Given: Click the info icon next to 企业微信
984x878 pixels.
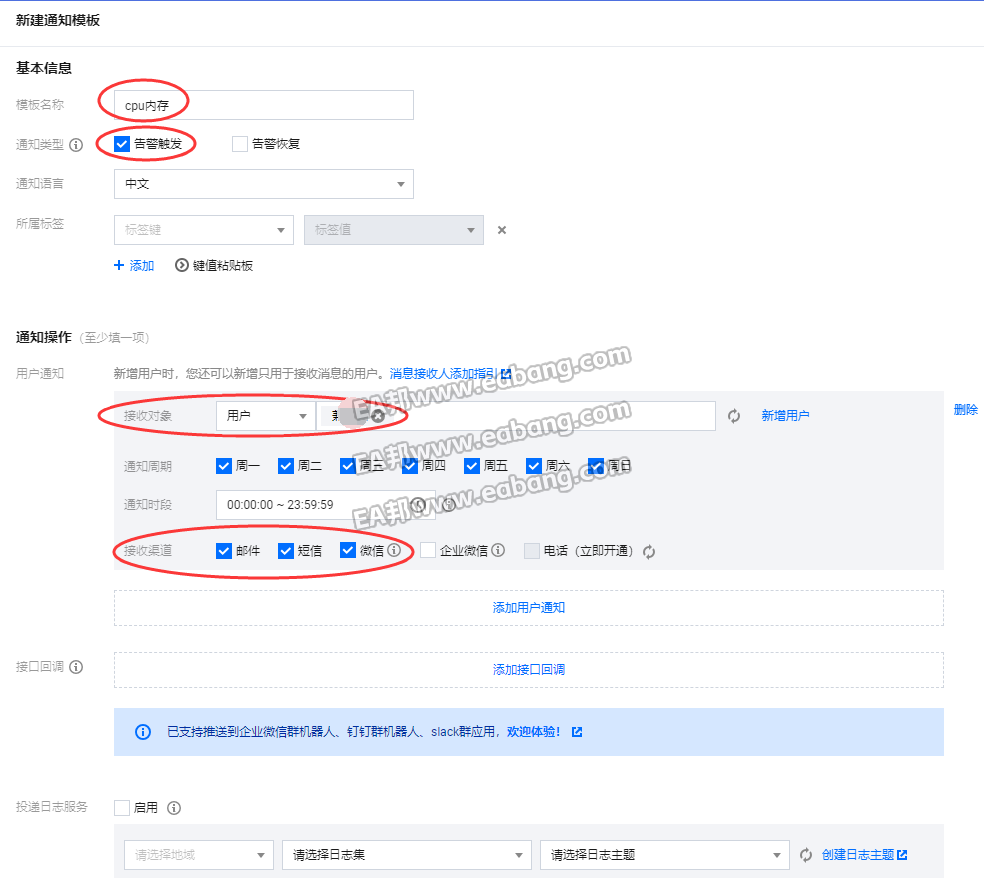Looking at the screenshot, I should click(x=498, y=550).
